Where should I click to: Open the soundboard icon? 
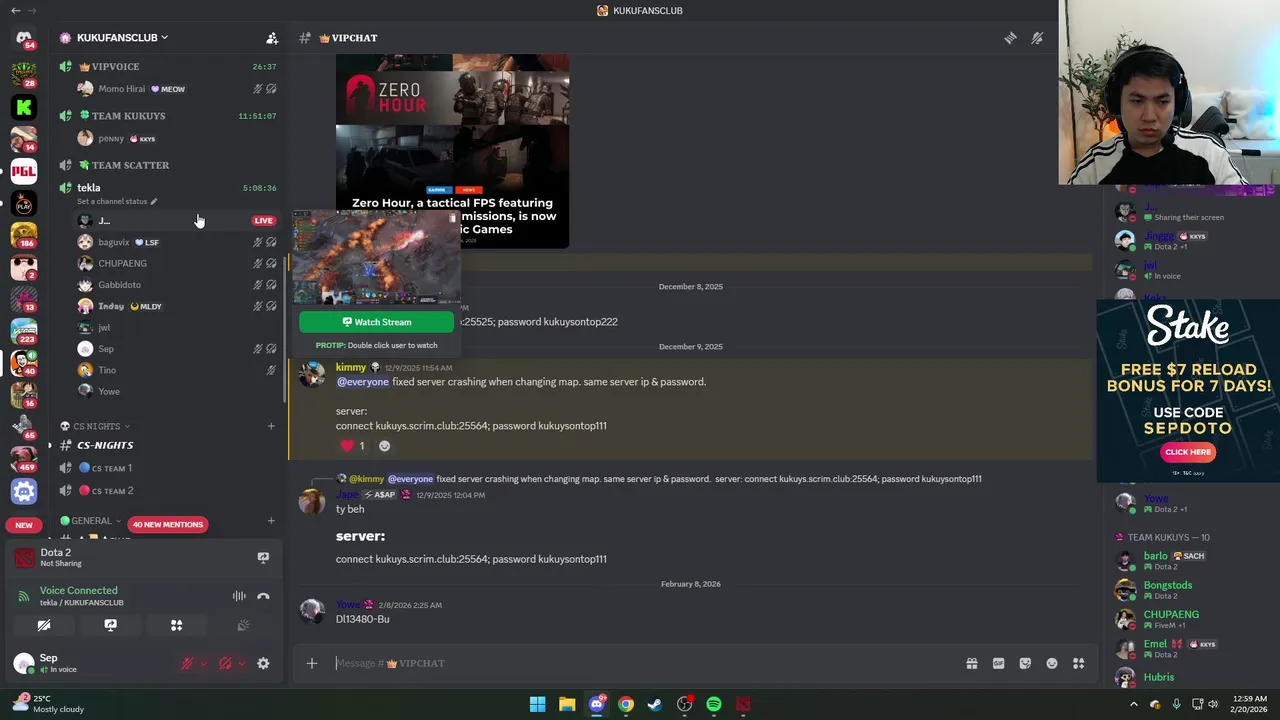pos(243,625)
